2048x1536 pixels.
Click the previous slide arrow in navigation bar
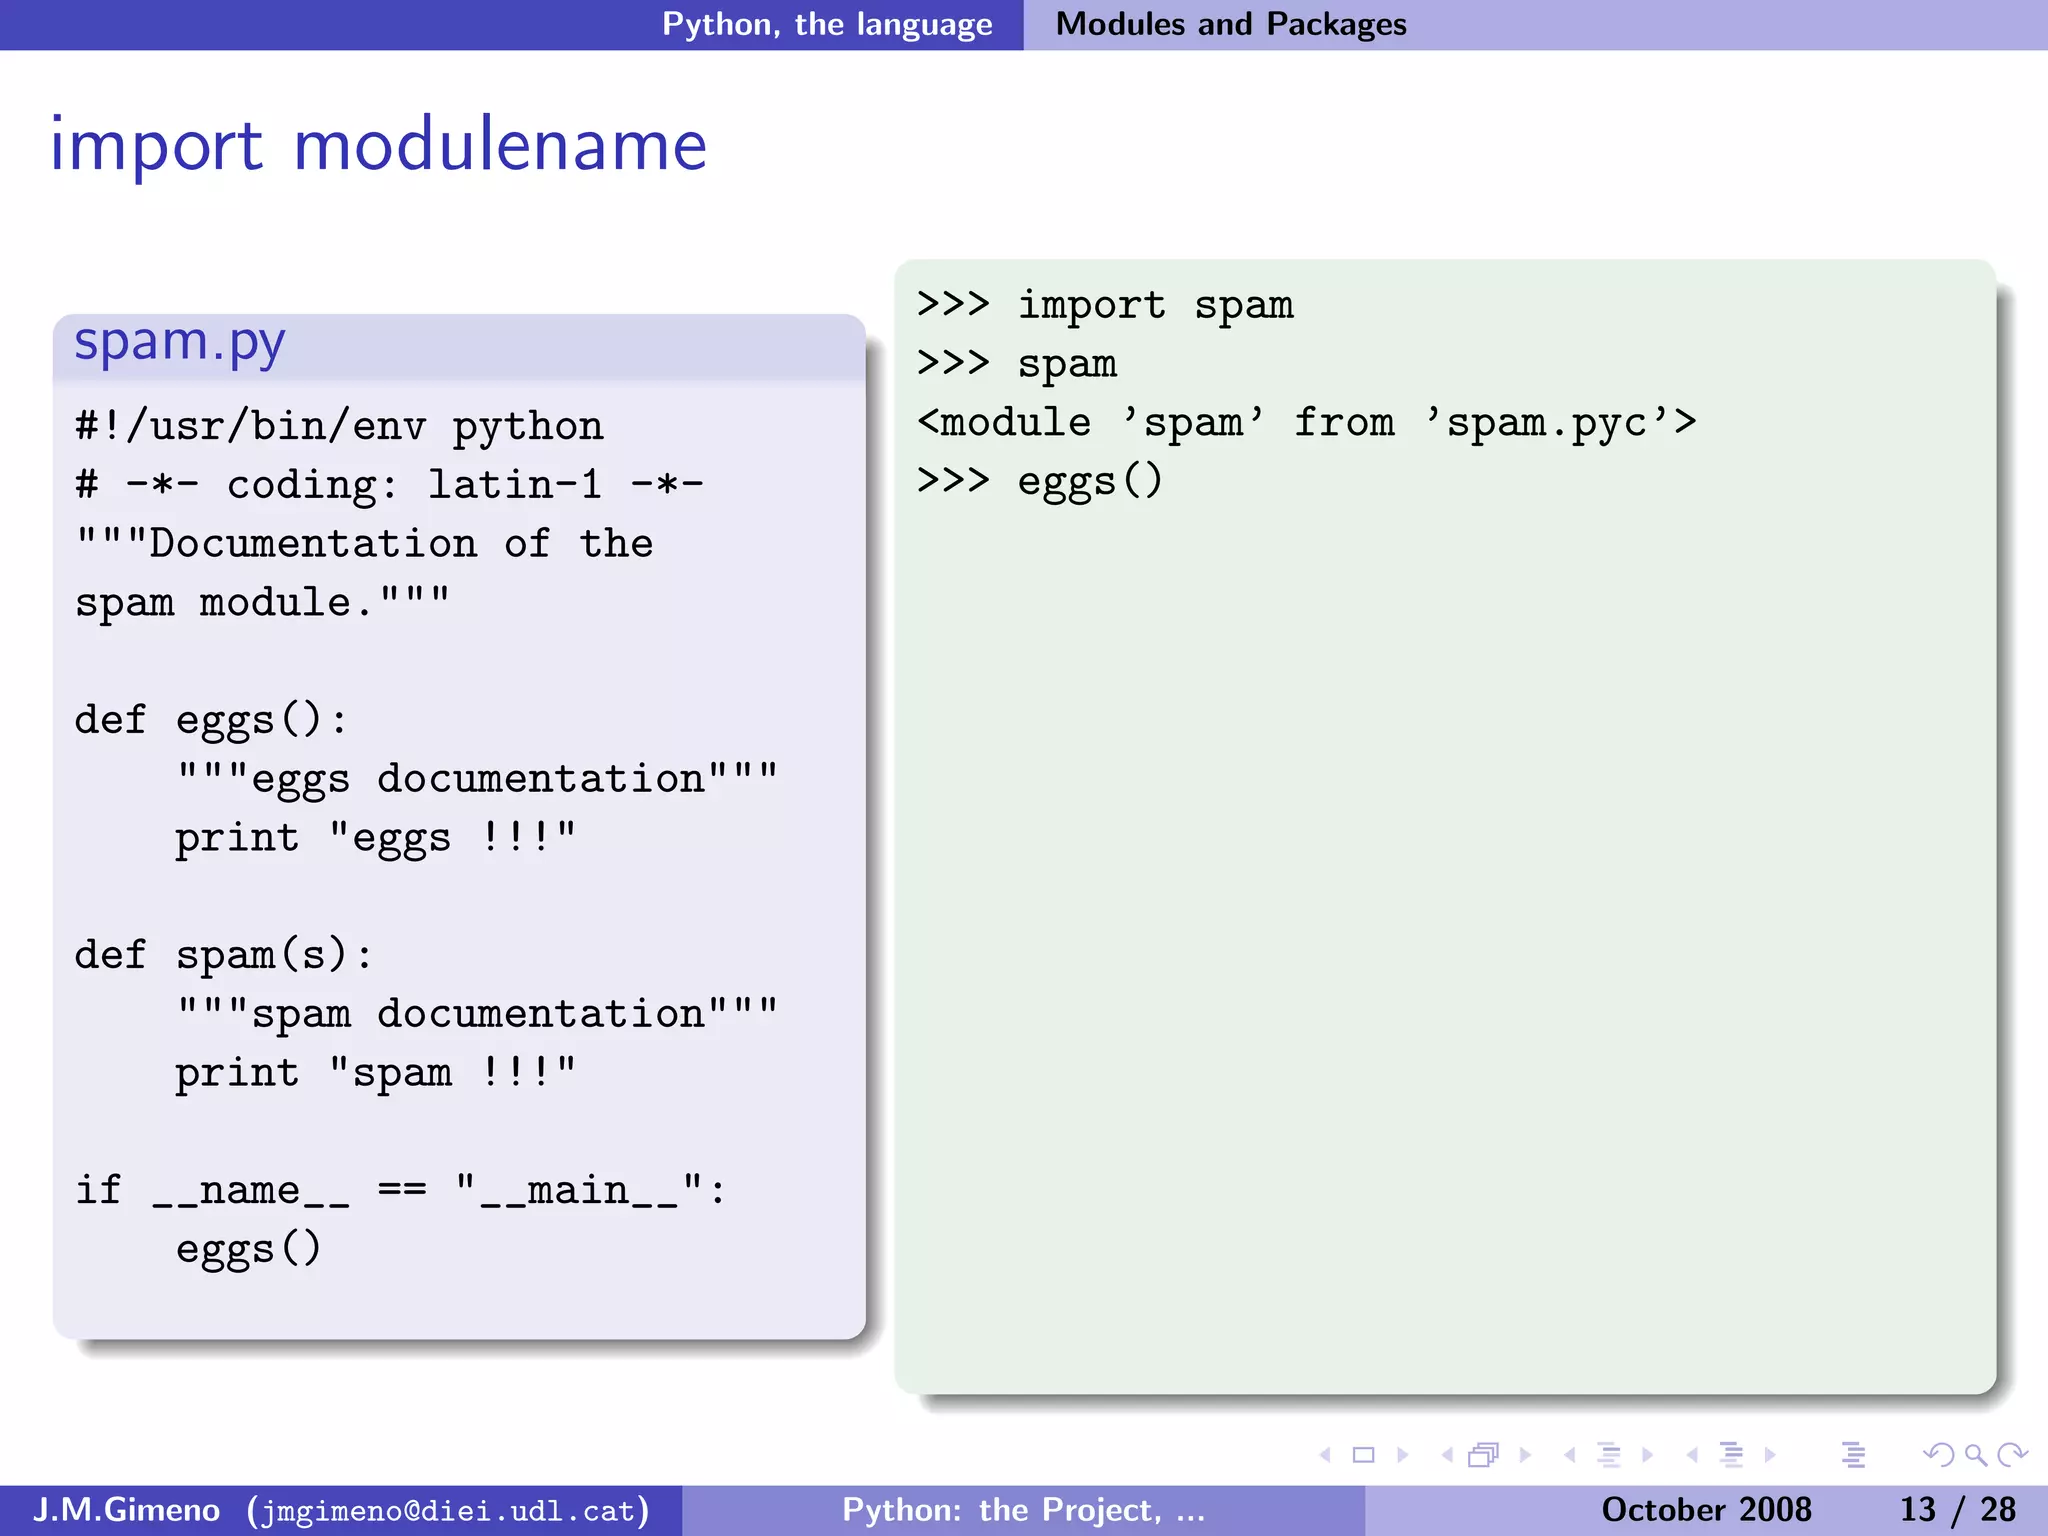(x=1326, y=1455)
